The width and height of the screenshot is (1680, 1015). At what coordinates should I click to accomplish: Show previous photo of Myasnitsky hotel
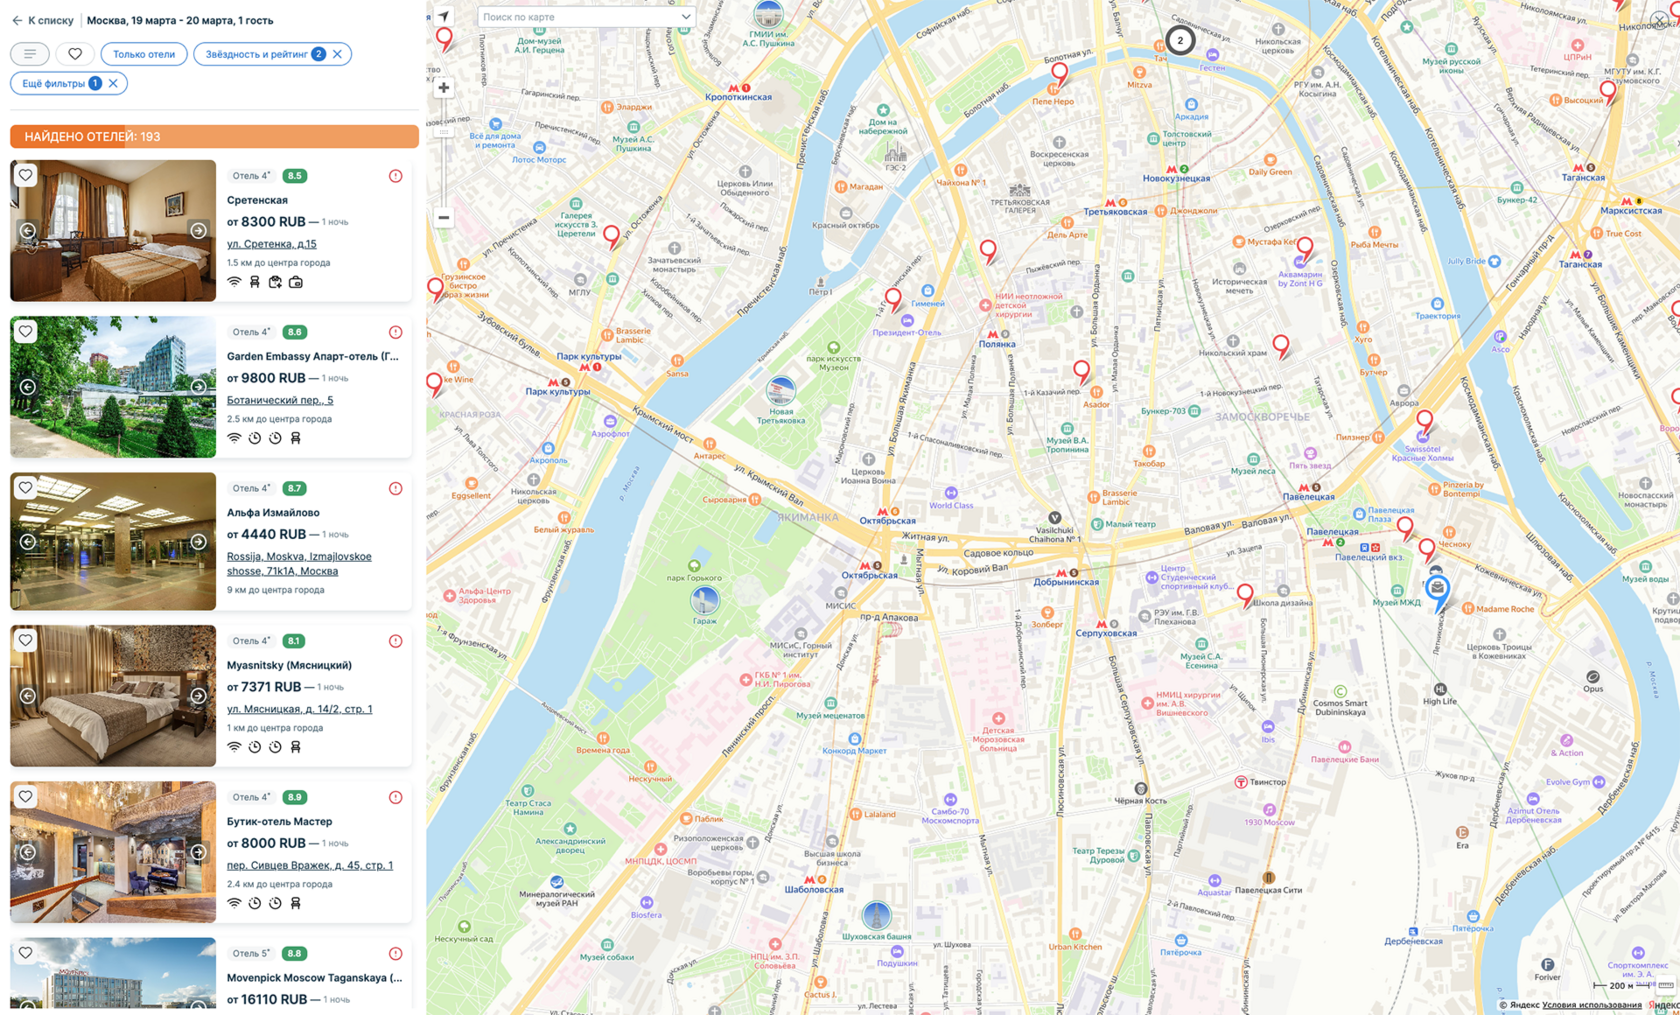coord(28,696)
